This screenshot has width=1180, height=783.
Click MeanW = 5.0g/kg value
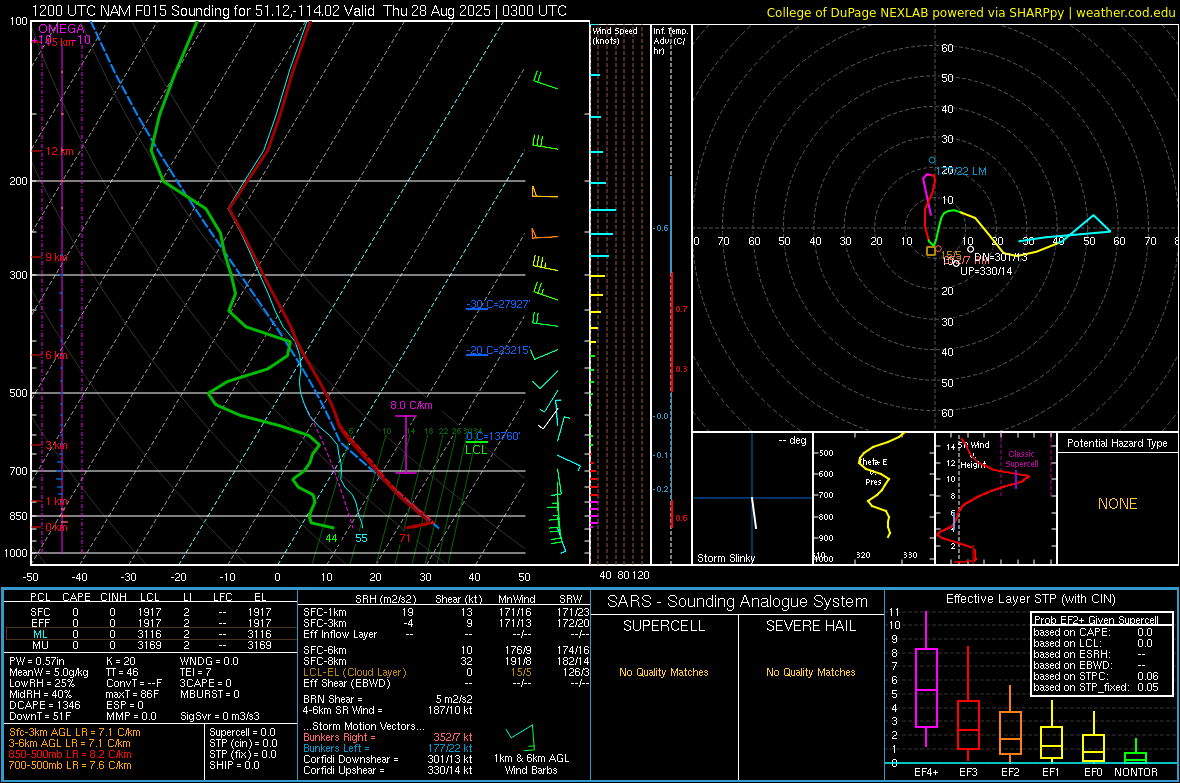[48, 672]
